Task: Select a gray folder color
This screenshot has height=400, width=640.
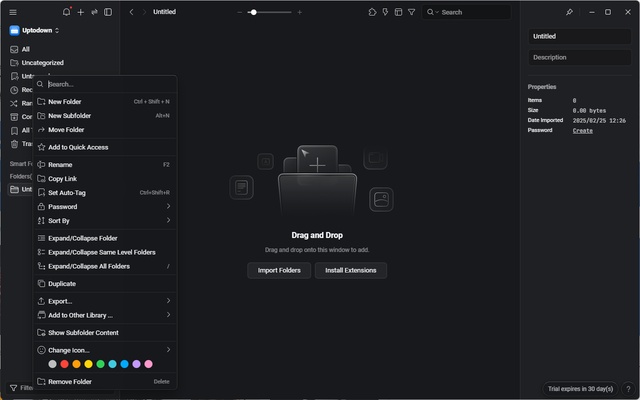Action: [x=52, y=364]
